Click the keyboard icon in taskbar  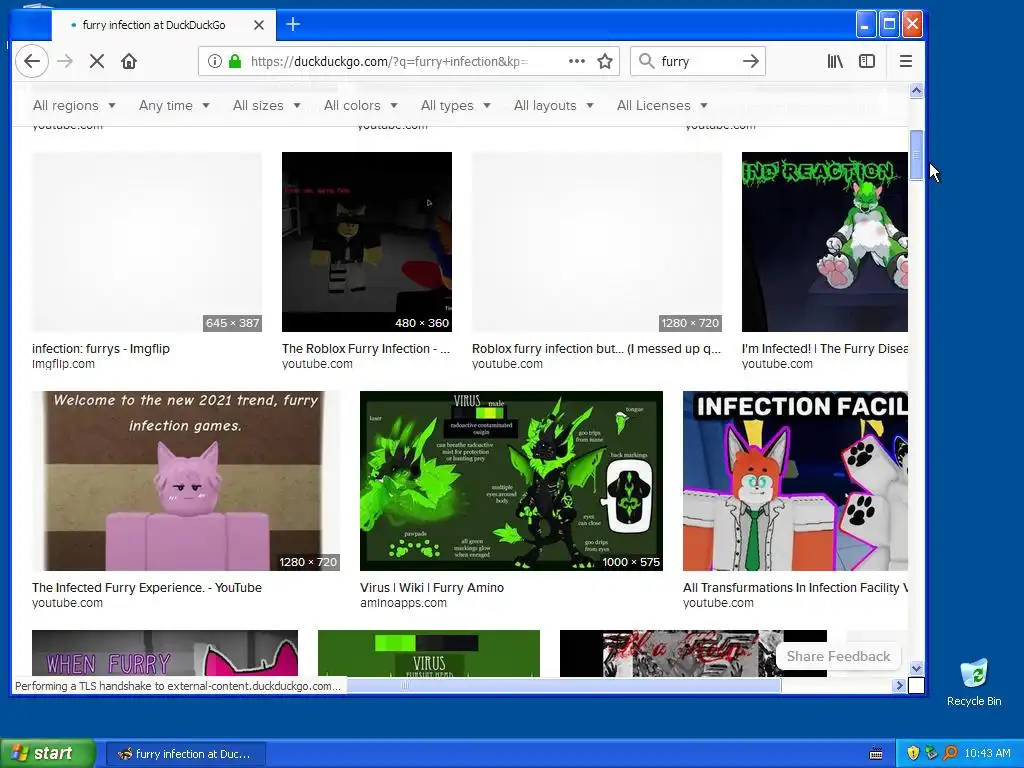pyautogui.click(x=876, y=754)
